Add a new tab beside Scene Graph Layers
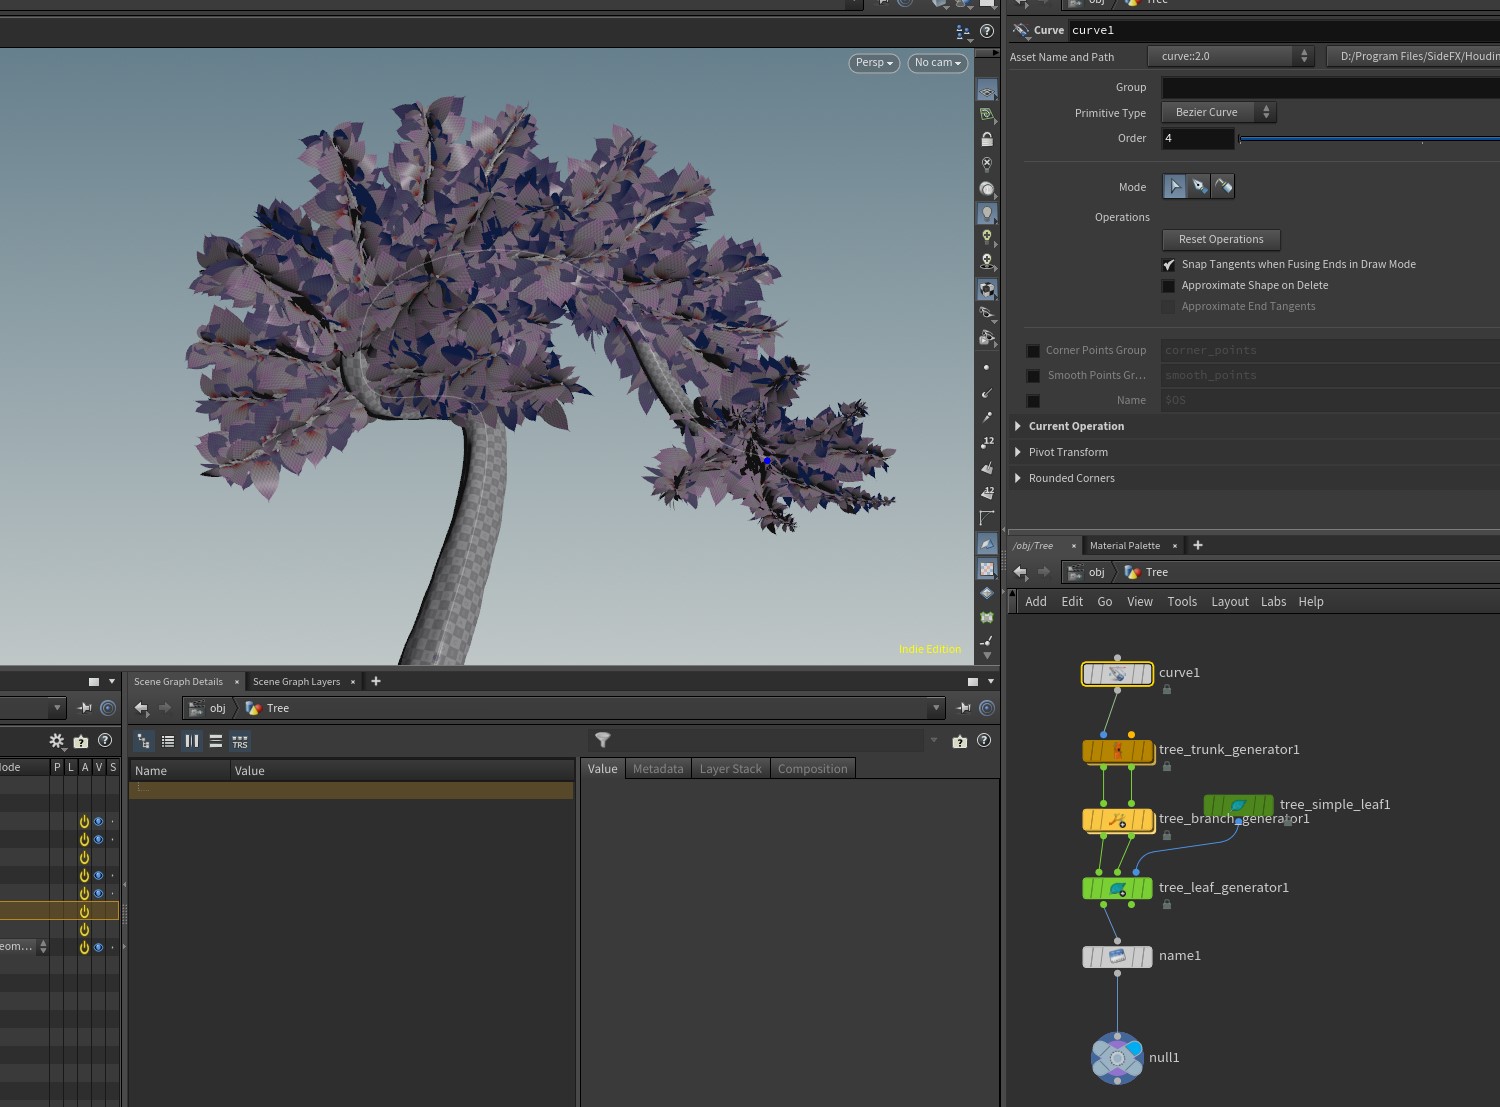1500x1107 pixels. tap(376, 681)
